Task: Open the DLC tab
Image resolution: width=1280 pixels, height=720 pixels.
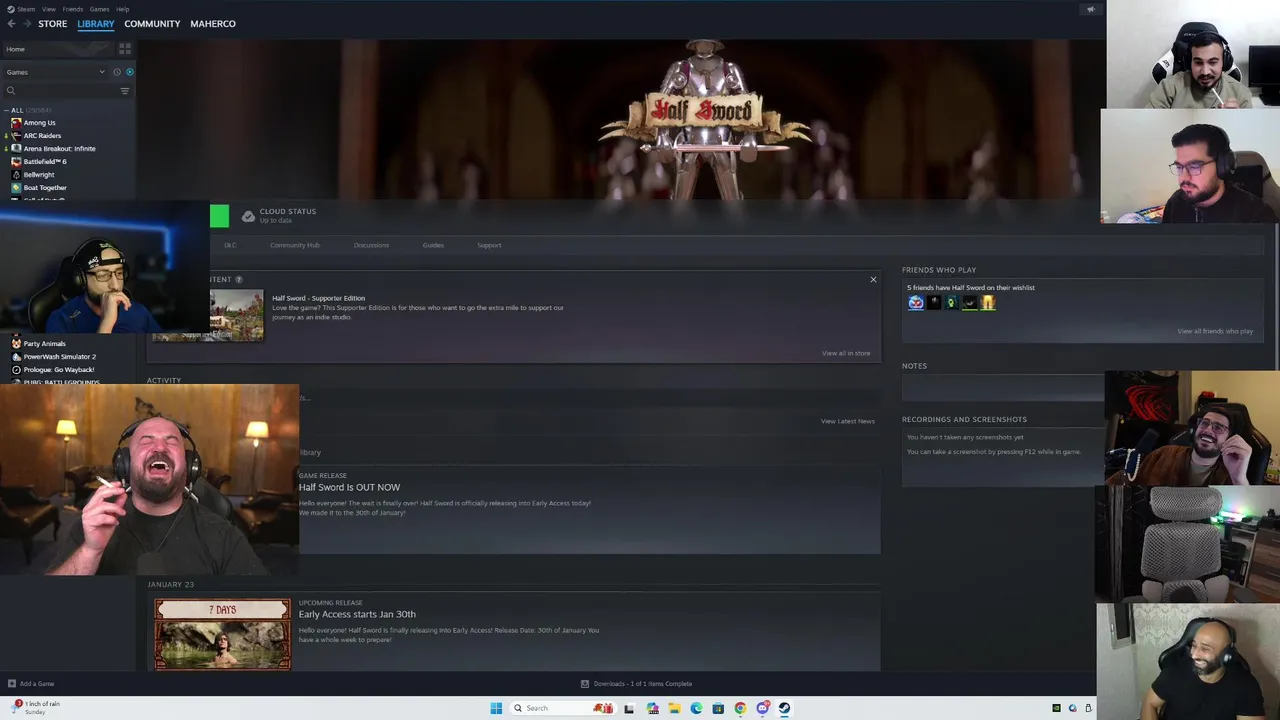Action: point(230,245)
